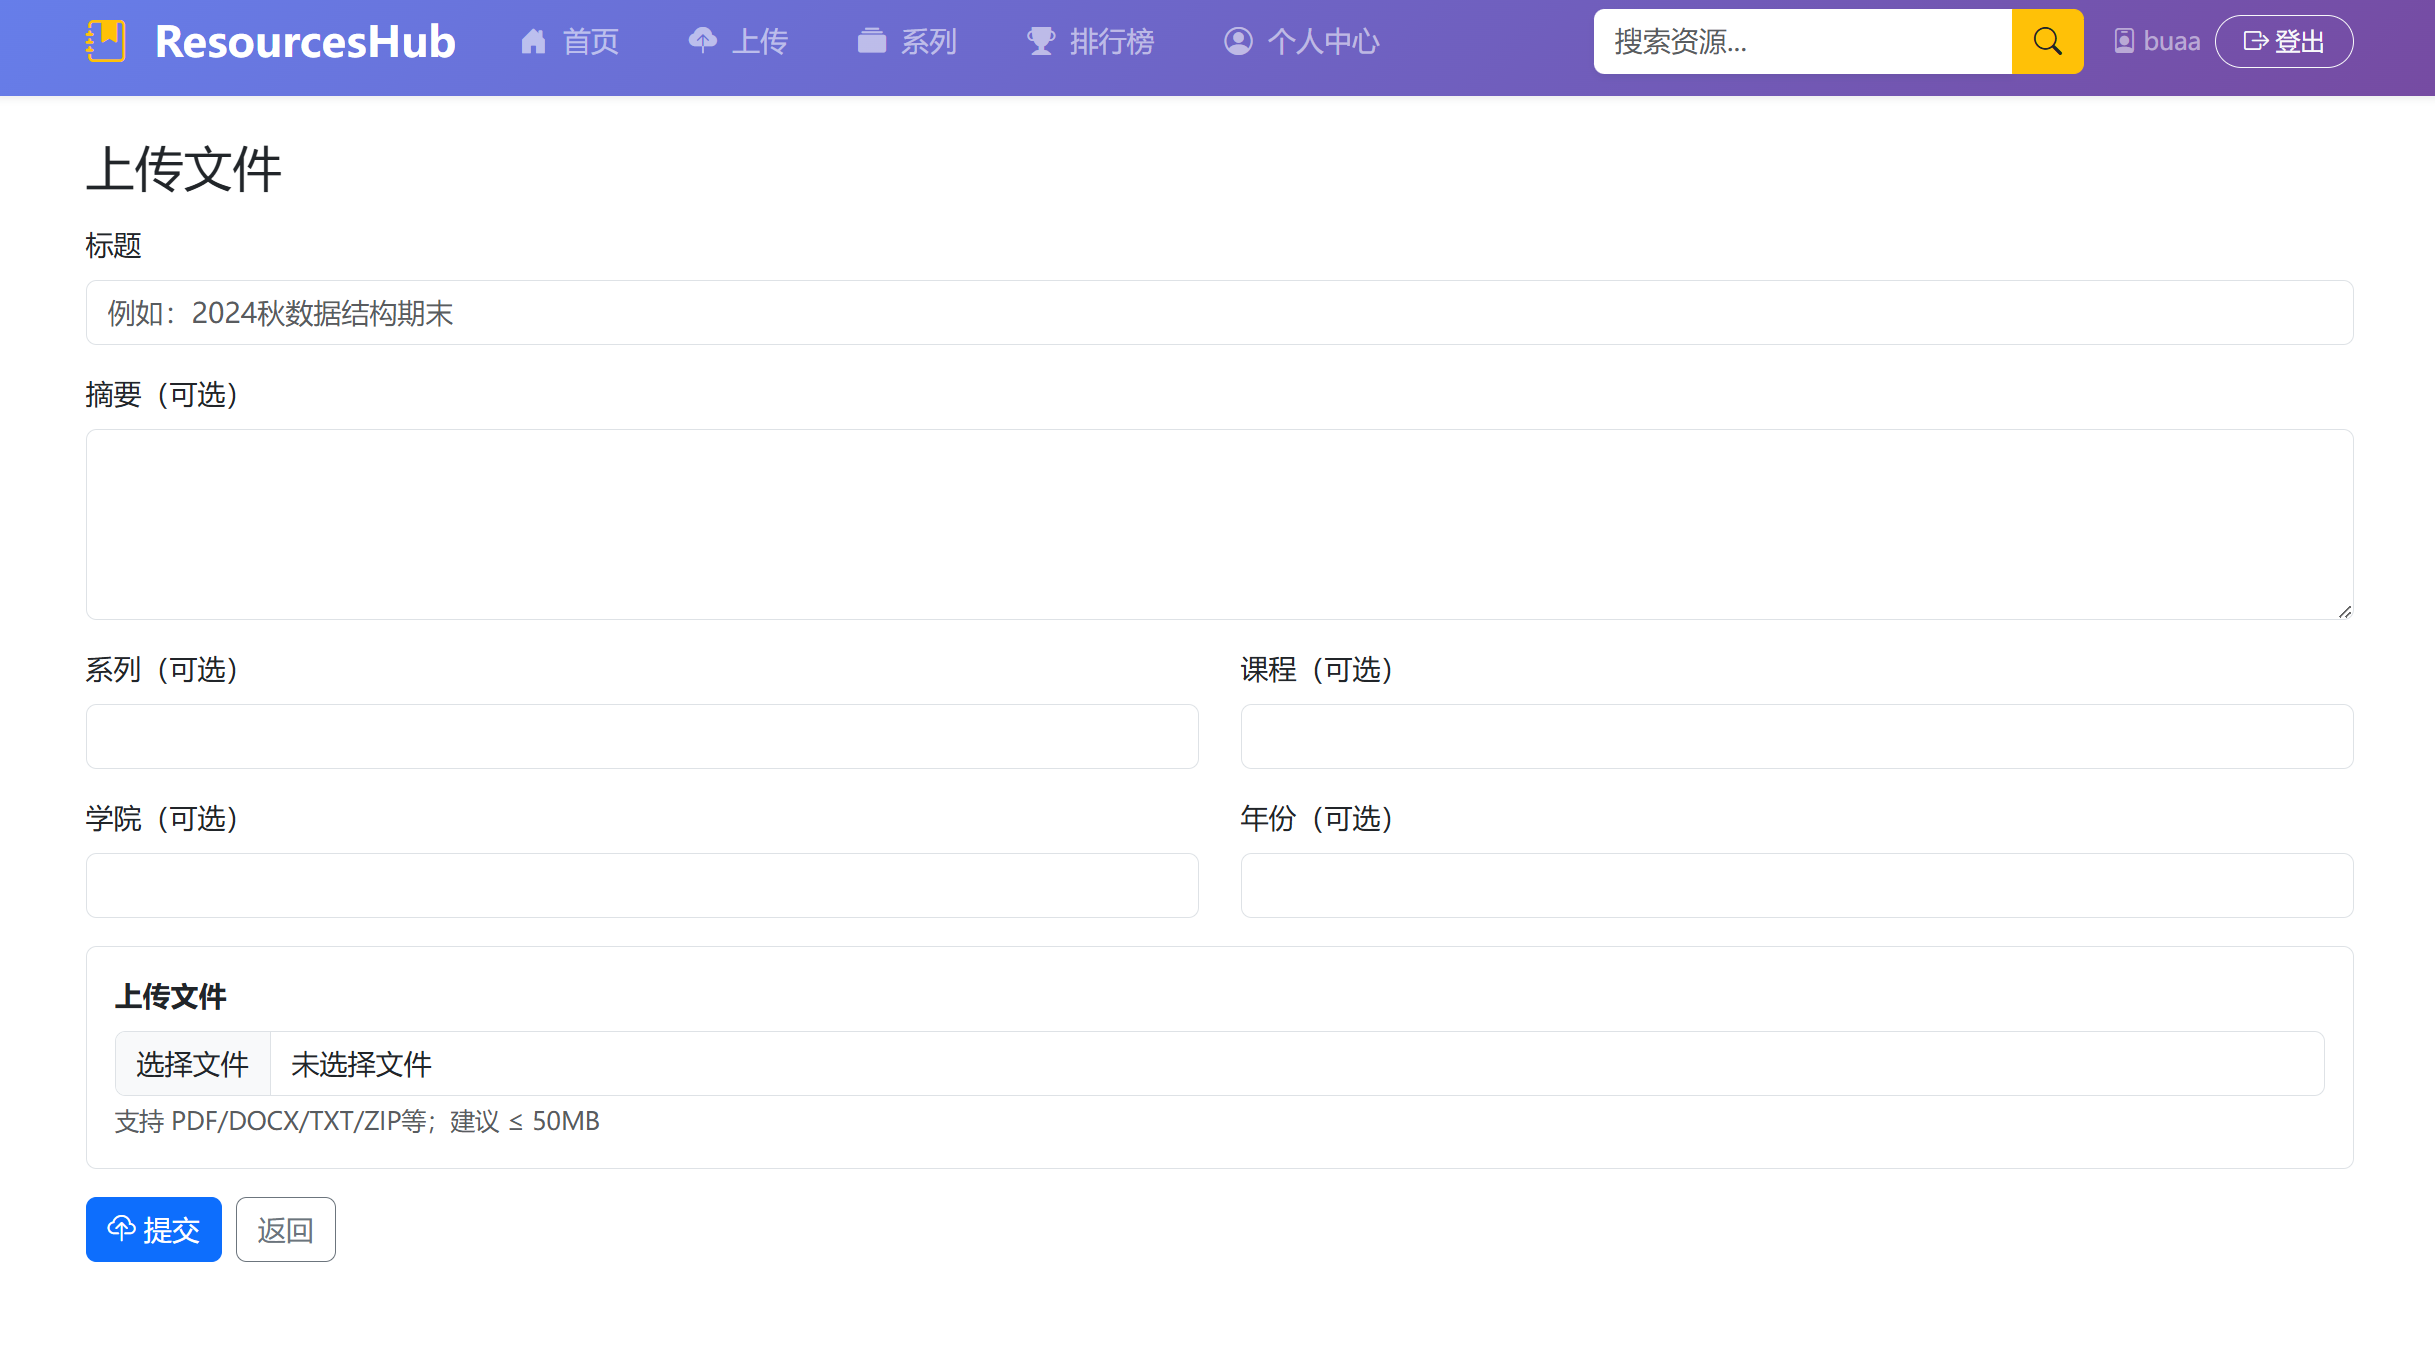Image resolution: width=2435 pixels, height=1356 pixels.
Task: Click the collection icon beside 系列
Action: (x=871, y=42)
